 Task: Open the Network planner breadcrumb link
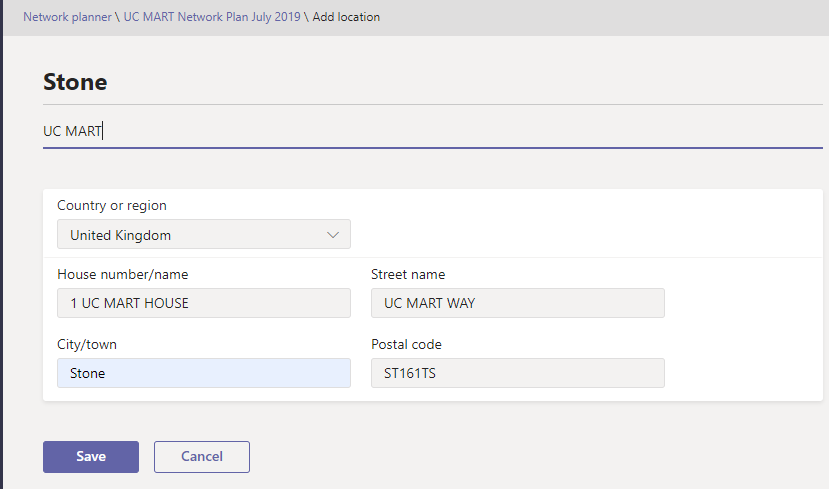65,17
